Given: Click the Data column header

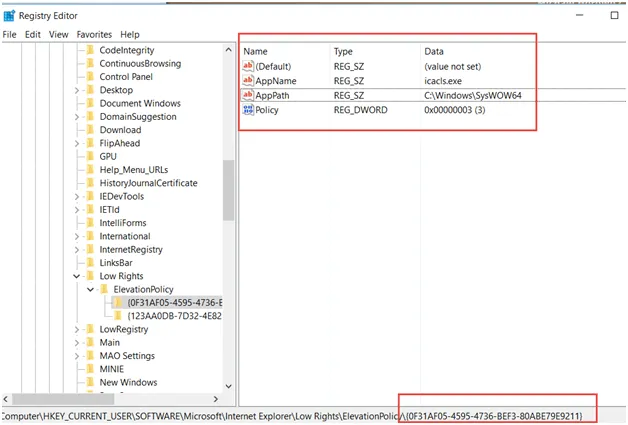Looking at the screenshot, I should coord(435,51).
